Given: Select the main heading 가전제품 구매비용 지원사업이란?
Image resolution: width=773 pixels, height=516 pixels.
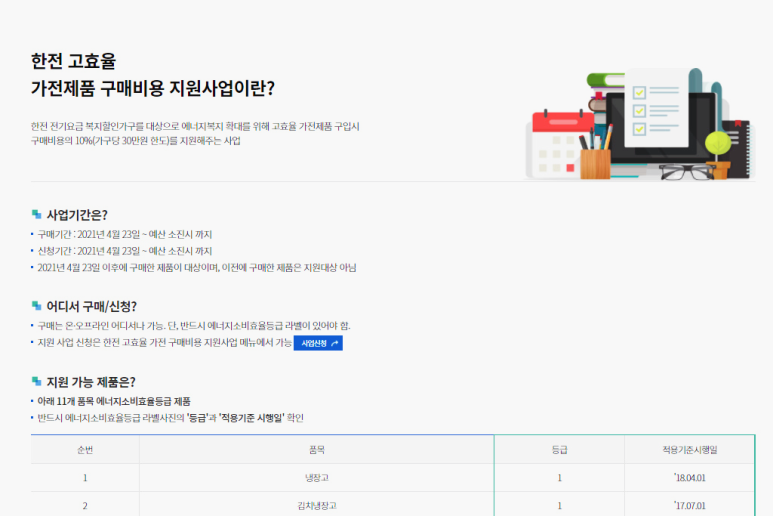Looking at the screenshot, I should pos(153,89).
